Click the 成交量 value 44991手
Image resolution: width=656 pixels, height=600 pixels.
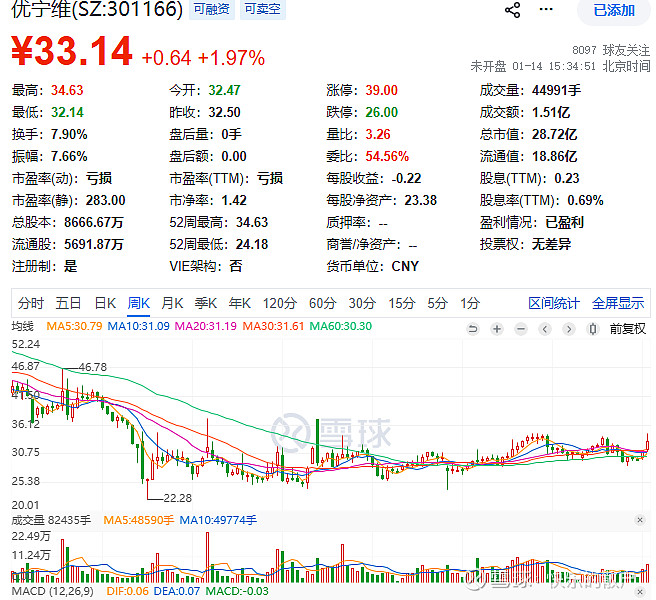[556, 90]
